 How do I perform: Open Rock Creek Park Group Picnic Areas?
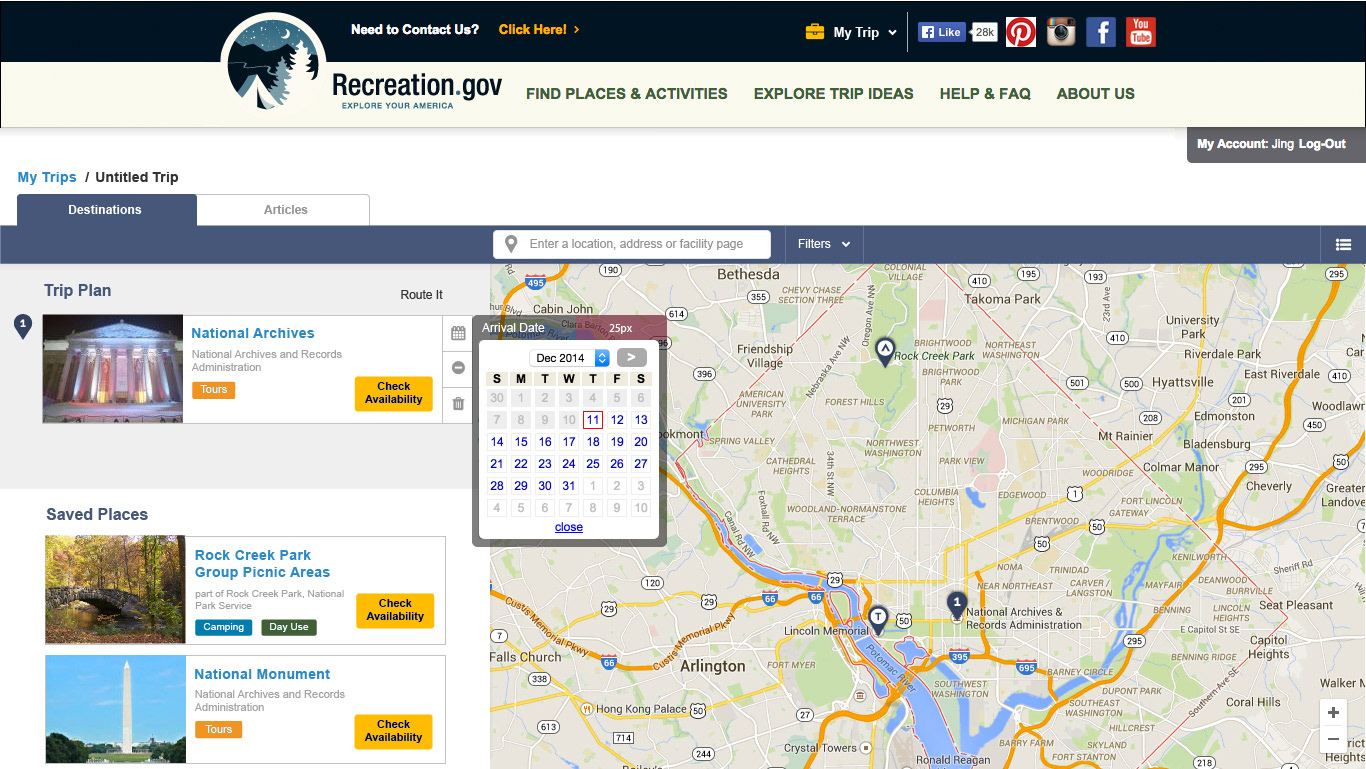262,564
